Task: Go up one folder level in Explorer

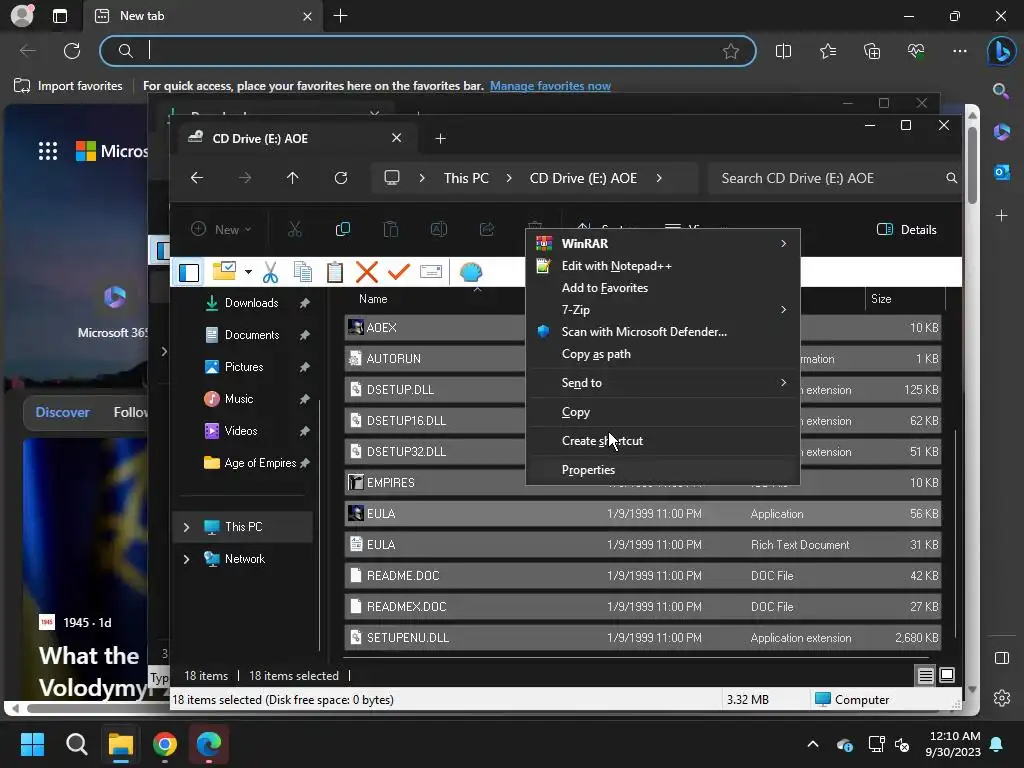Action: 293,178
